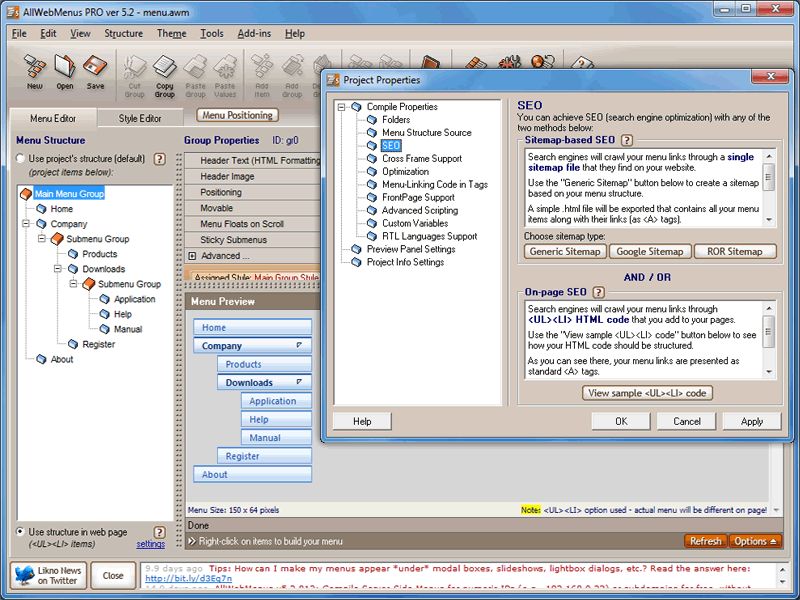Open the Add-ins menu

point(254,34)
